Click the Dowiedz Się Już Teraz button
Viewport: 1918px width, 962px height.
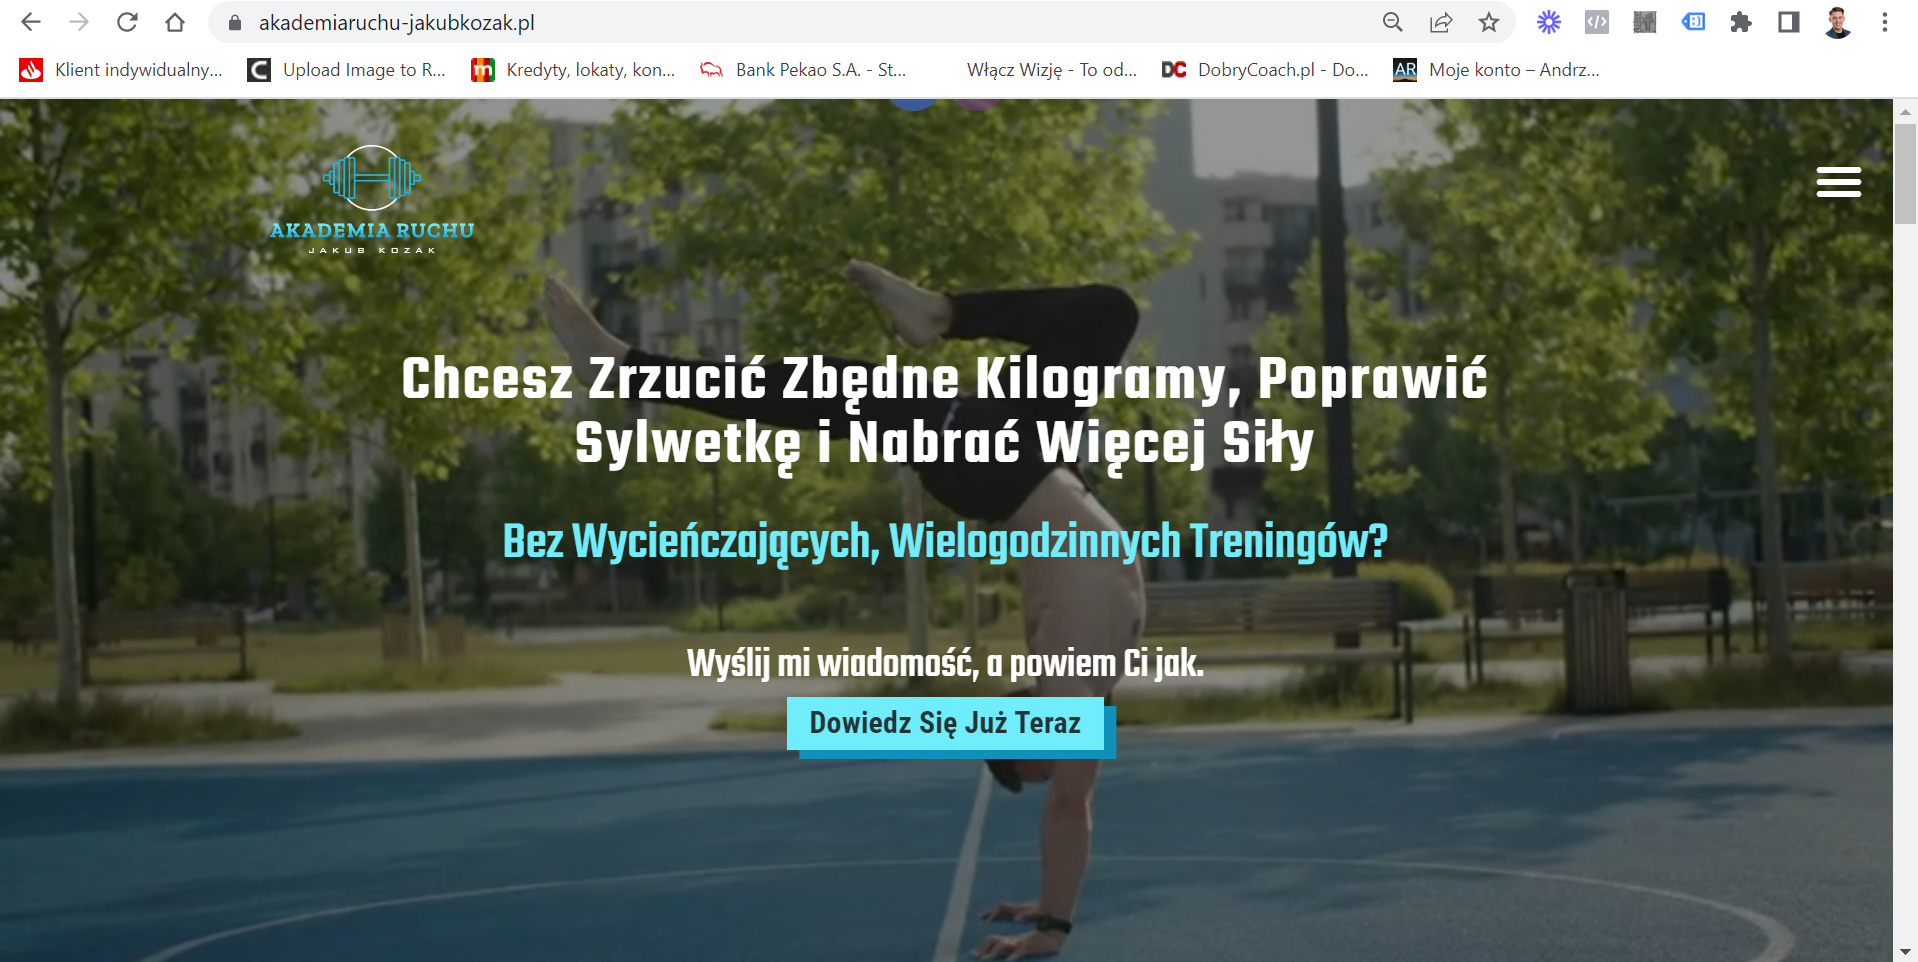(x=945, y=723)
